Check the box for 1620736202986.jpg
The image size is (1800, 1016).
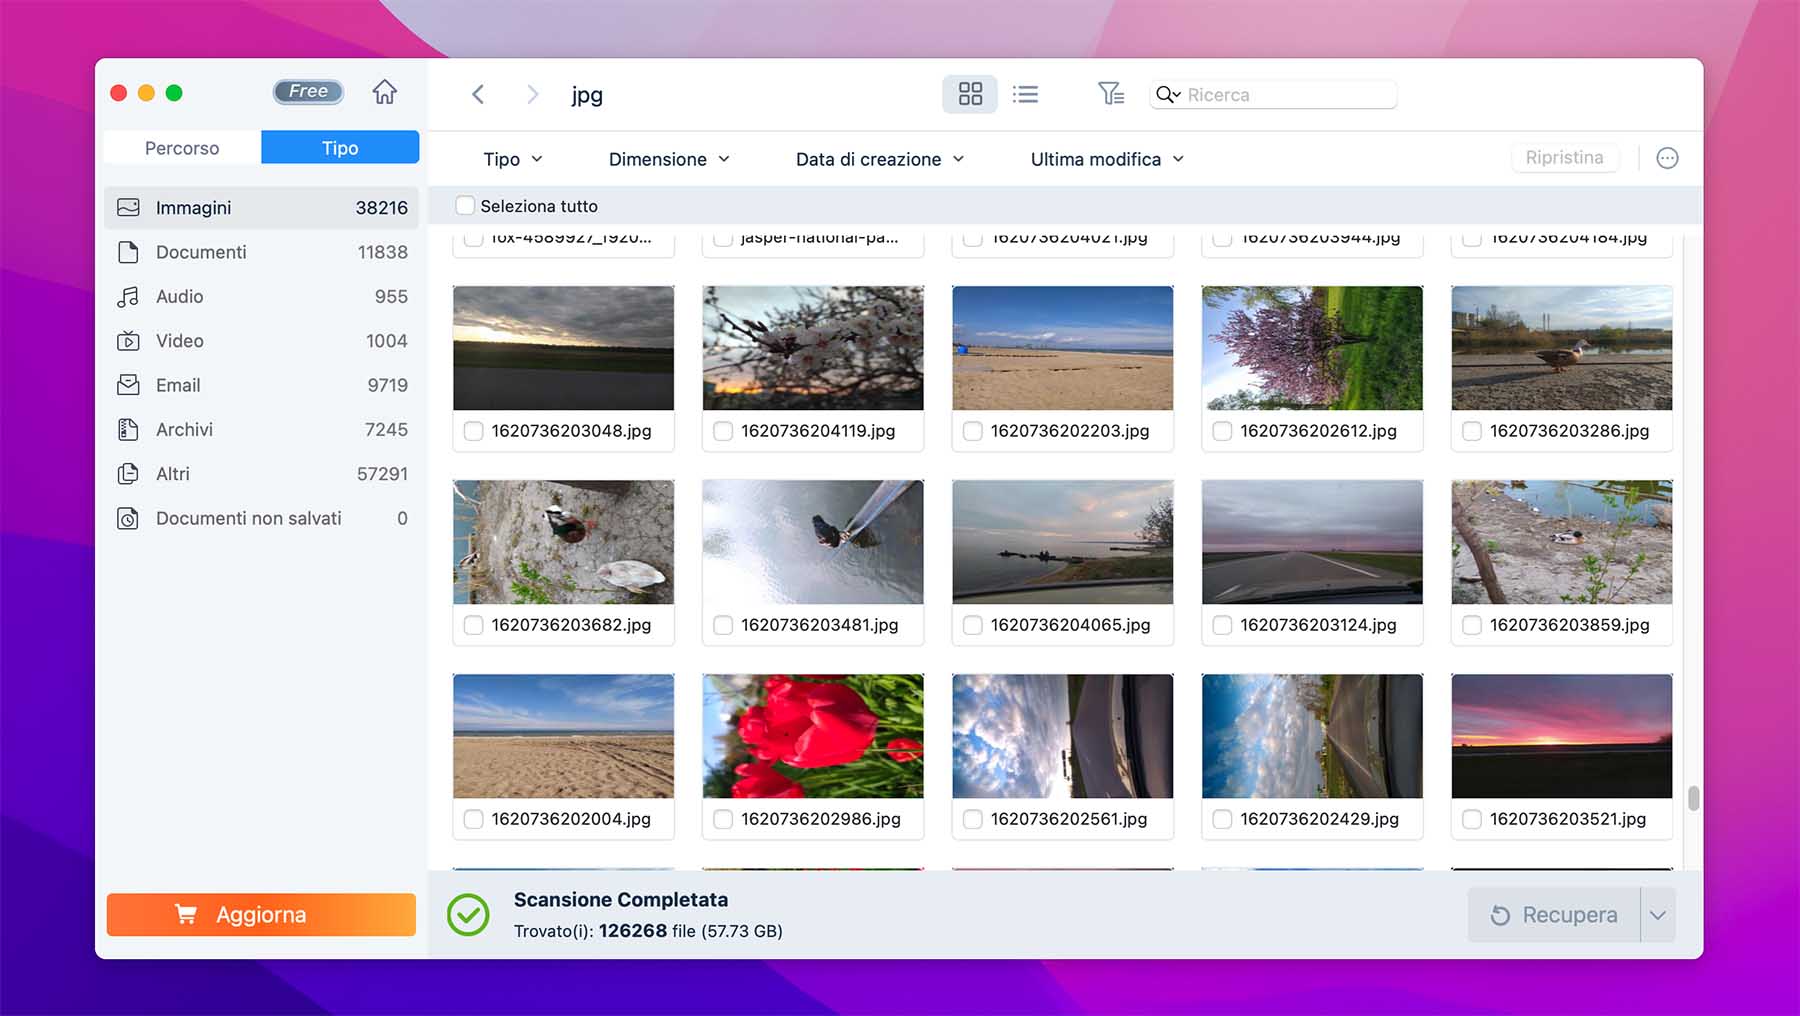tap(723, 819)
